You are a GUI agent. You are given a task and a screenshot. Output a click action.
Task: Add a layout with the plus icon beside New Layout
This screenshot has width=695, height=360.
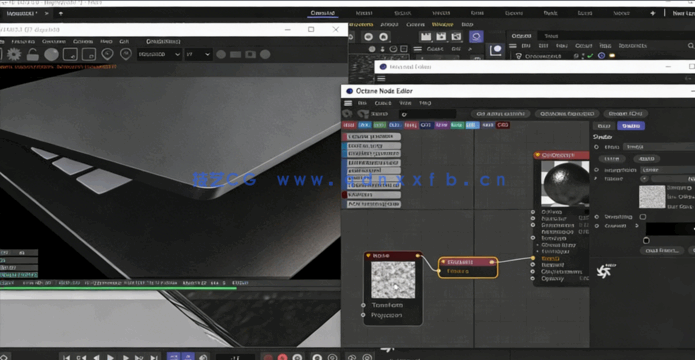click(652, 13)
